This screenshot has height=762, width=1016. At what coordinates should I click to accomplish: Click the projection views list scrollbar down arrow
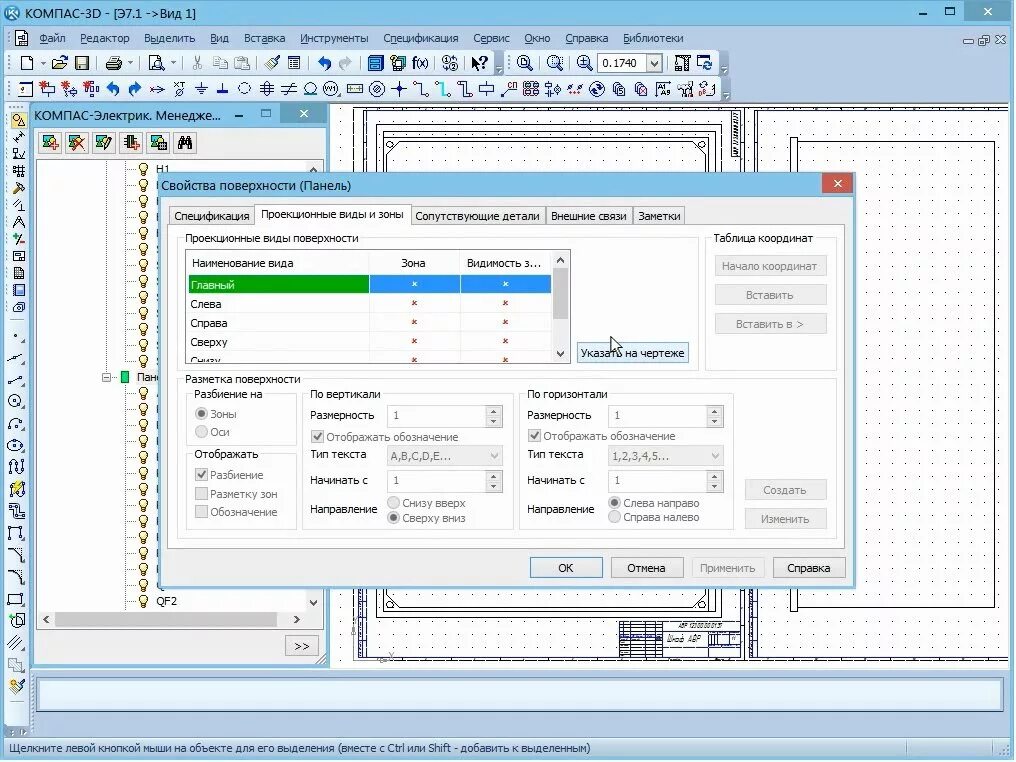click(560, 354)
